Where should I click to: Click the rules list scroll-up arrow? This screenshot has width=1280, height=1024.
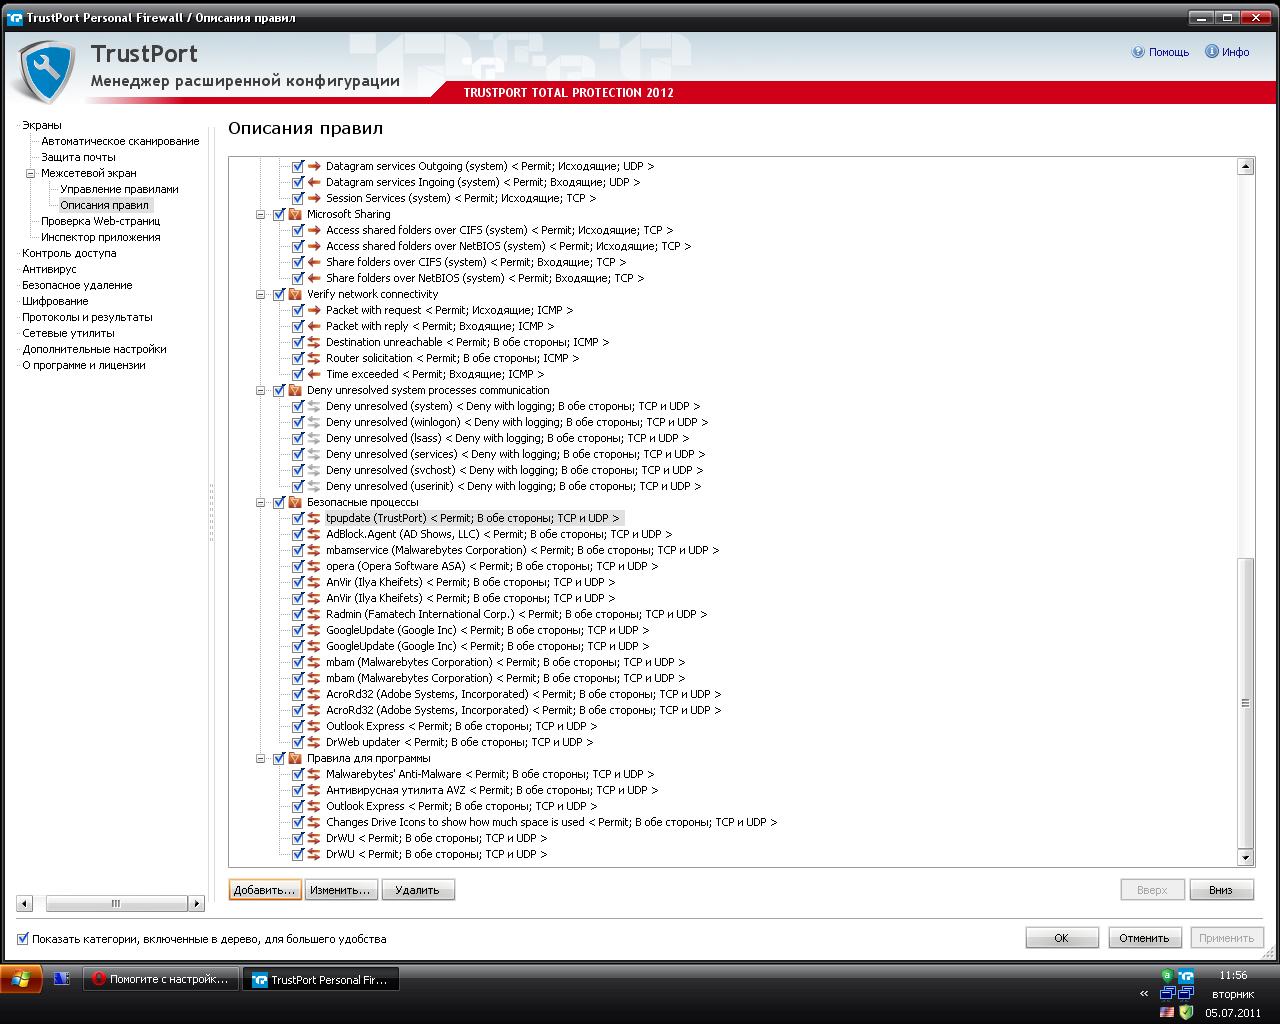click(1245, 167)
